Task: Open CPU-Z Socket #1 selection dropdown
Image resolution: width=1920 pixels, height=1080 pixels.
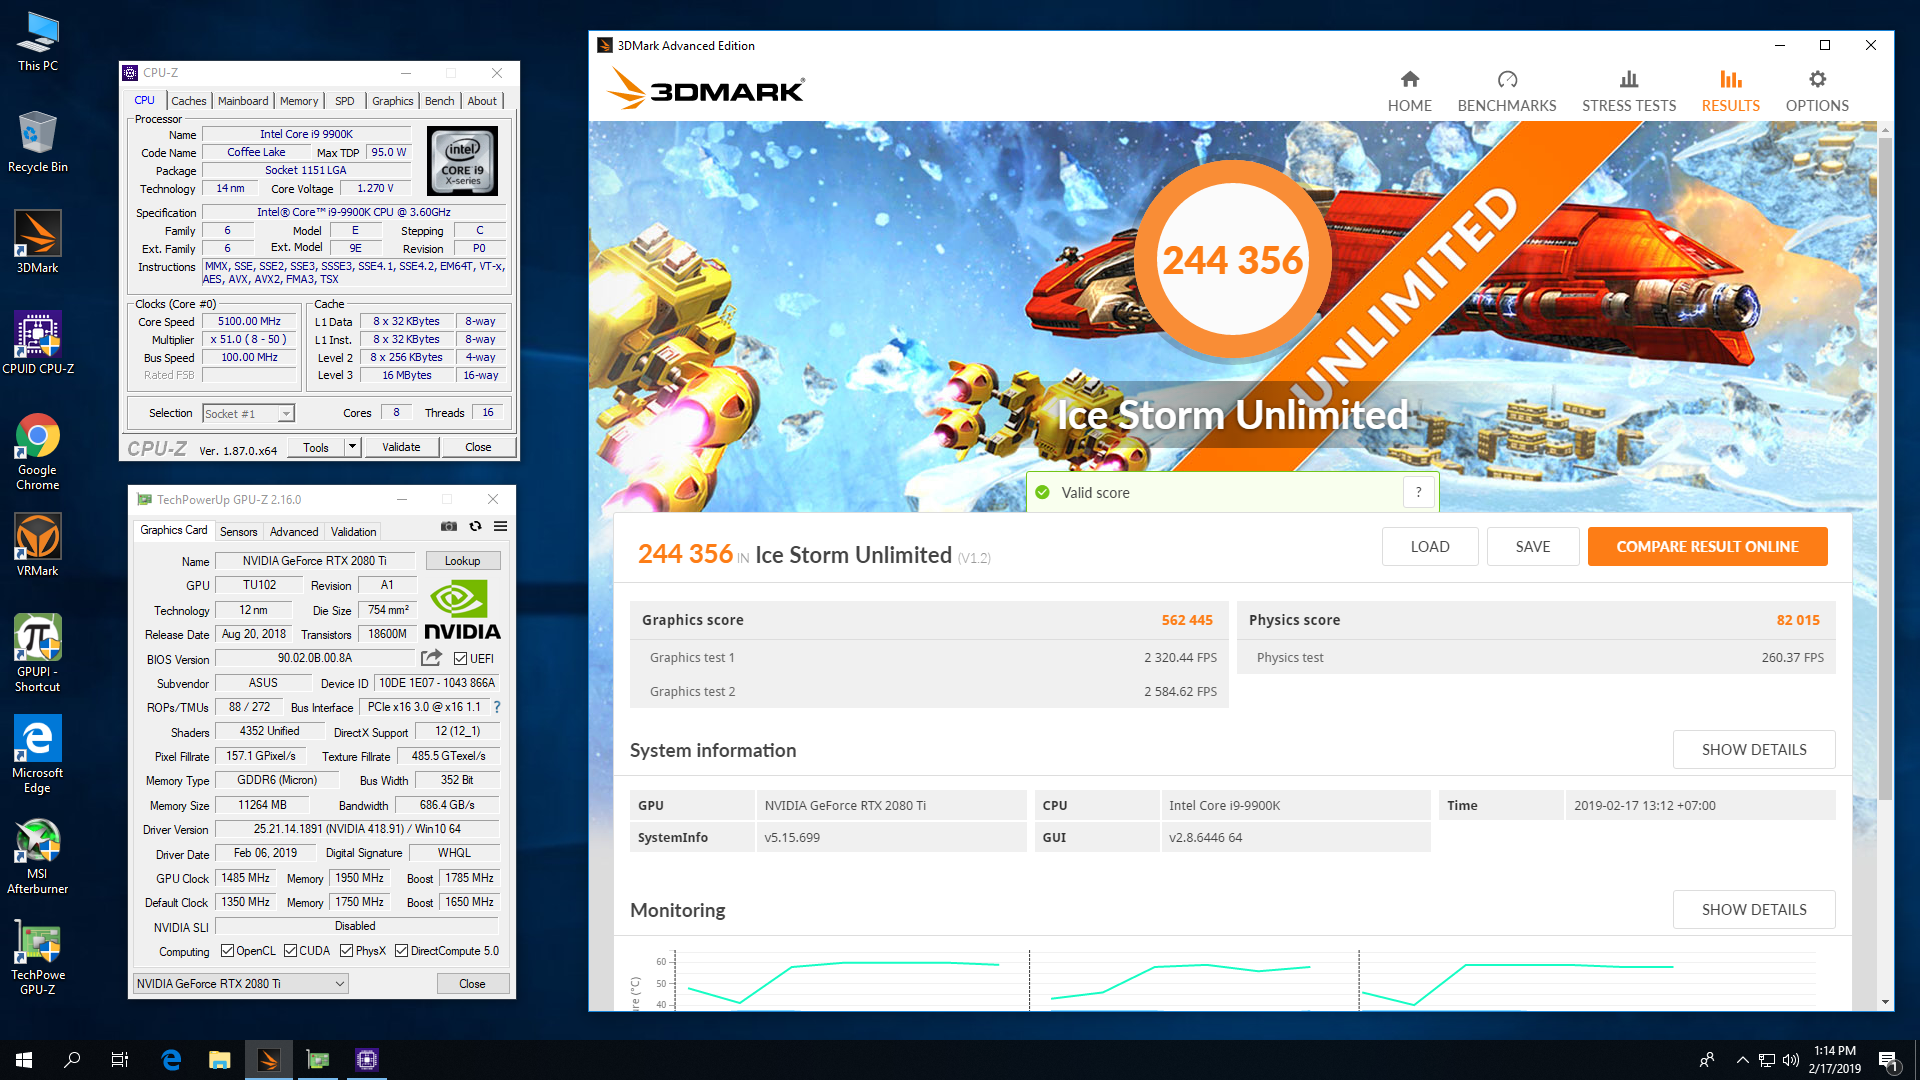Action: click(248, 413)
